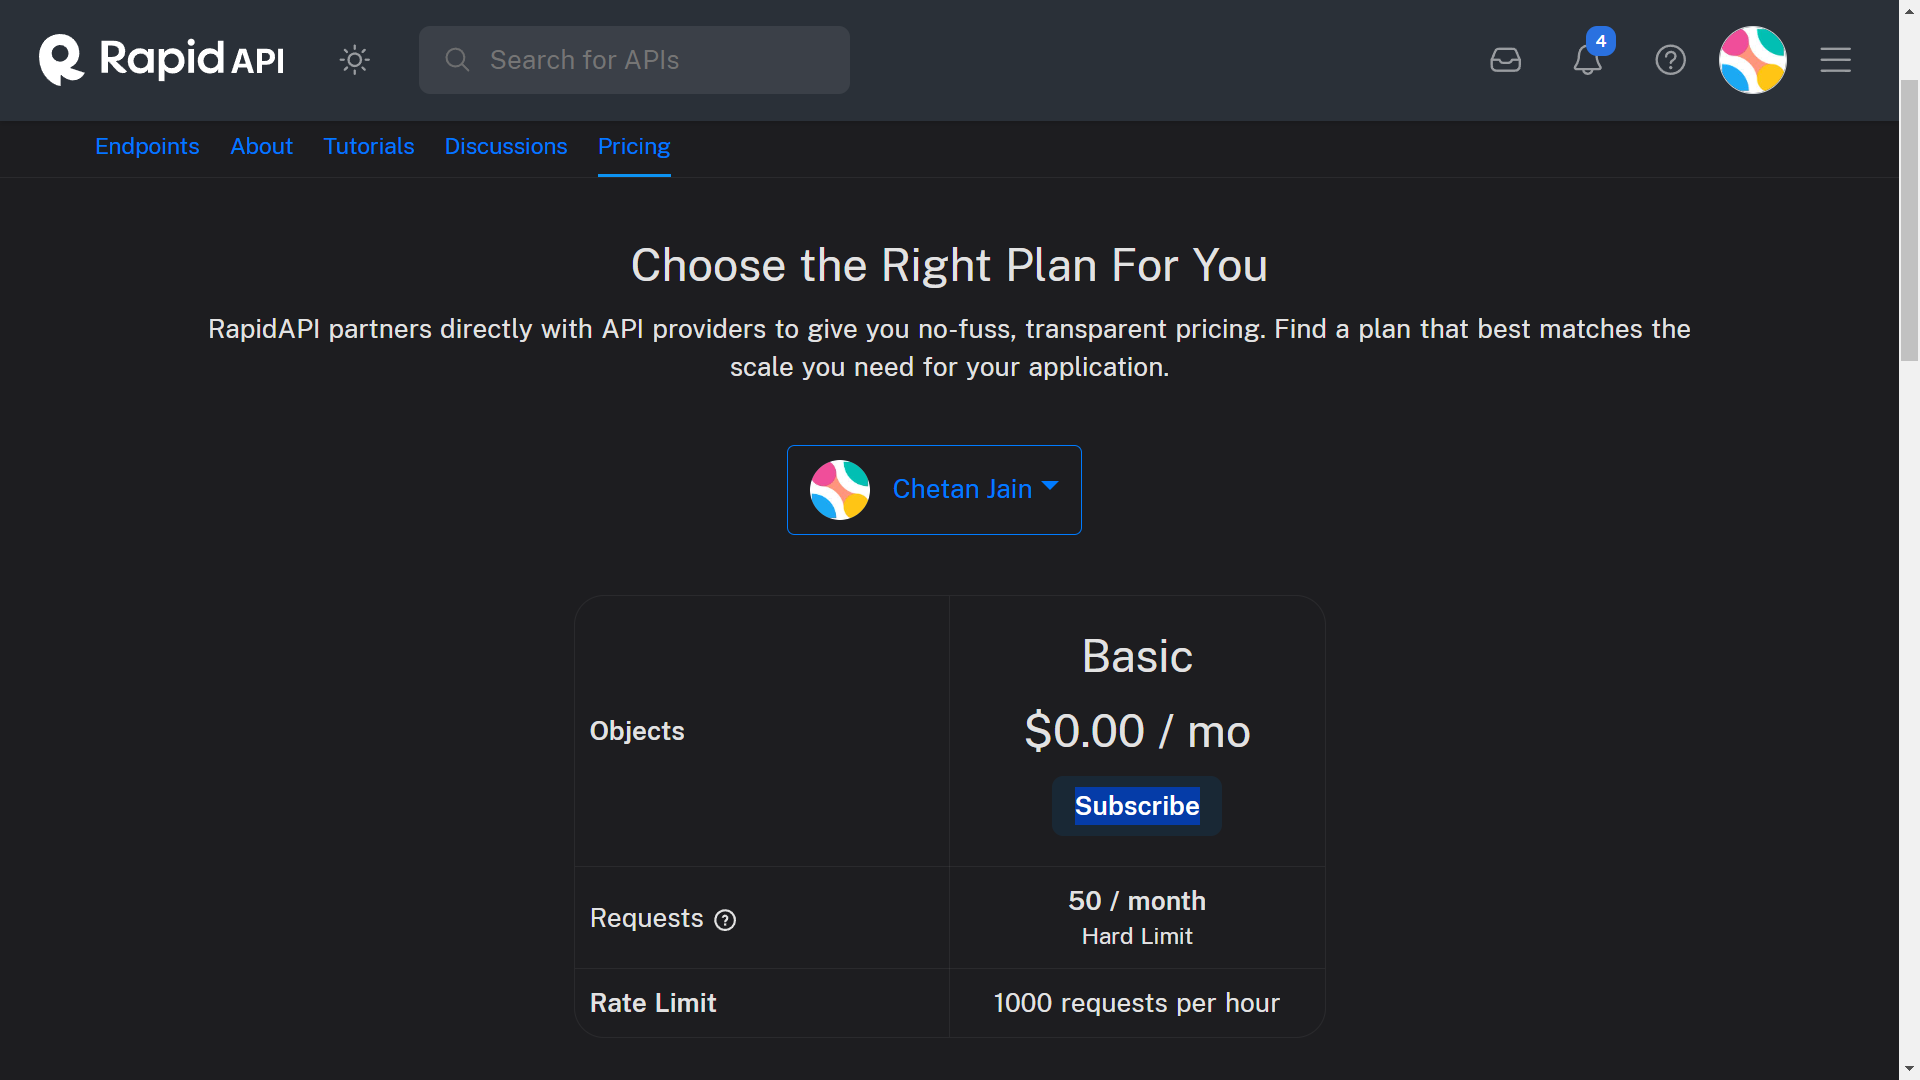Open the Chetan Jain dropdown chevron
The width and height of the screenshot is (1920, 1080).
(x=1050, y=486)
